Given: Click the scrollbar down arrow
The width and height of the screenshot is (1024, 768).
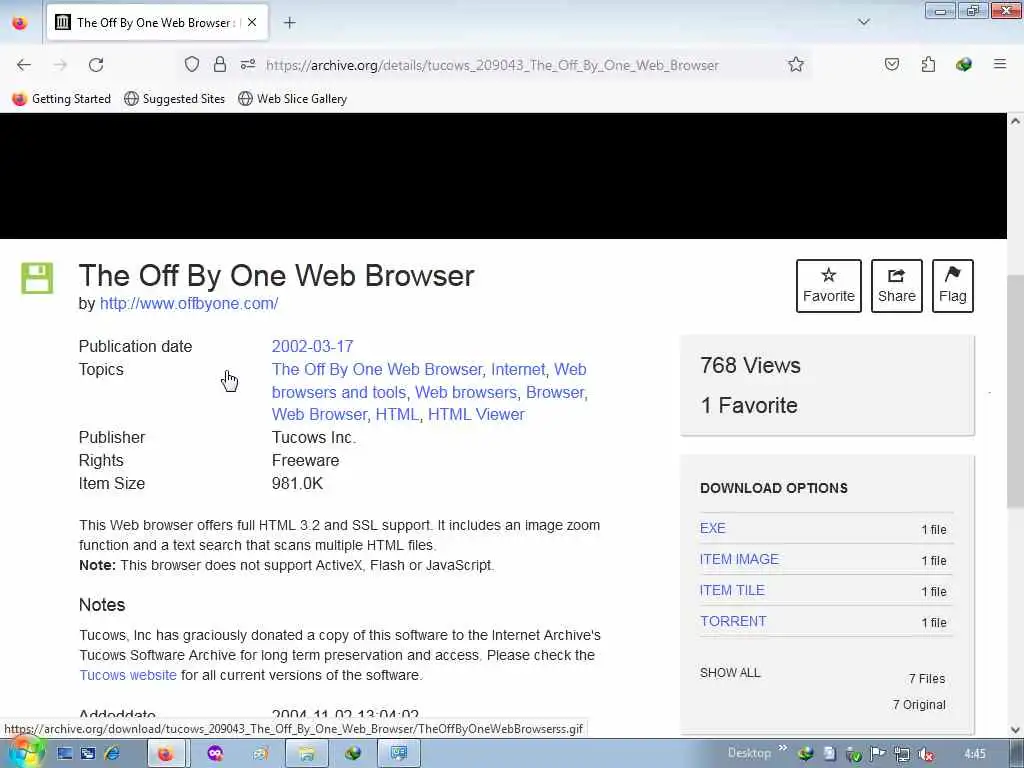Looking at the screenshot, I should click(1015, 729).
